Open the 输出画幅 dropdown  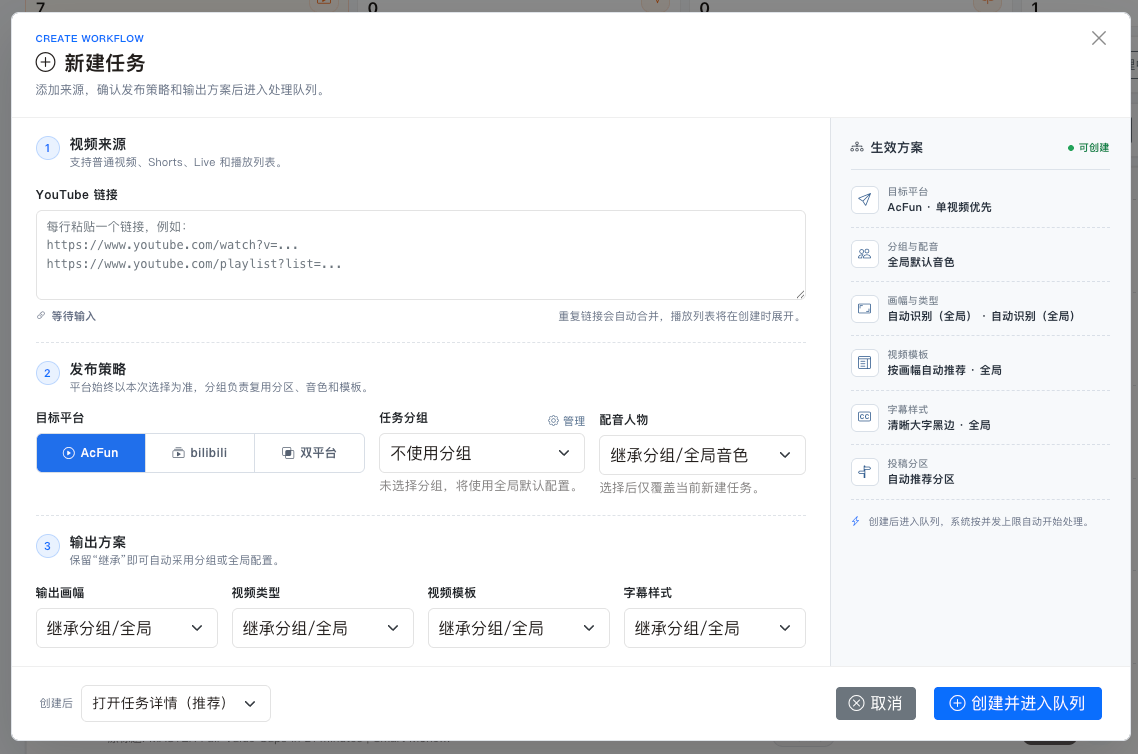click(127, 628)
